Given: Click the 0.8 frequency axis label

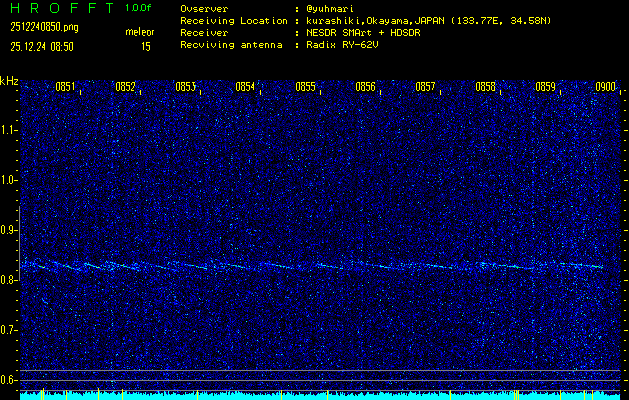Looking at the screenshot, I should 9,280.
